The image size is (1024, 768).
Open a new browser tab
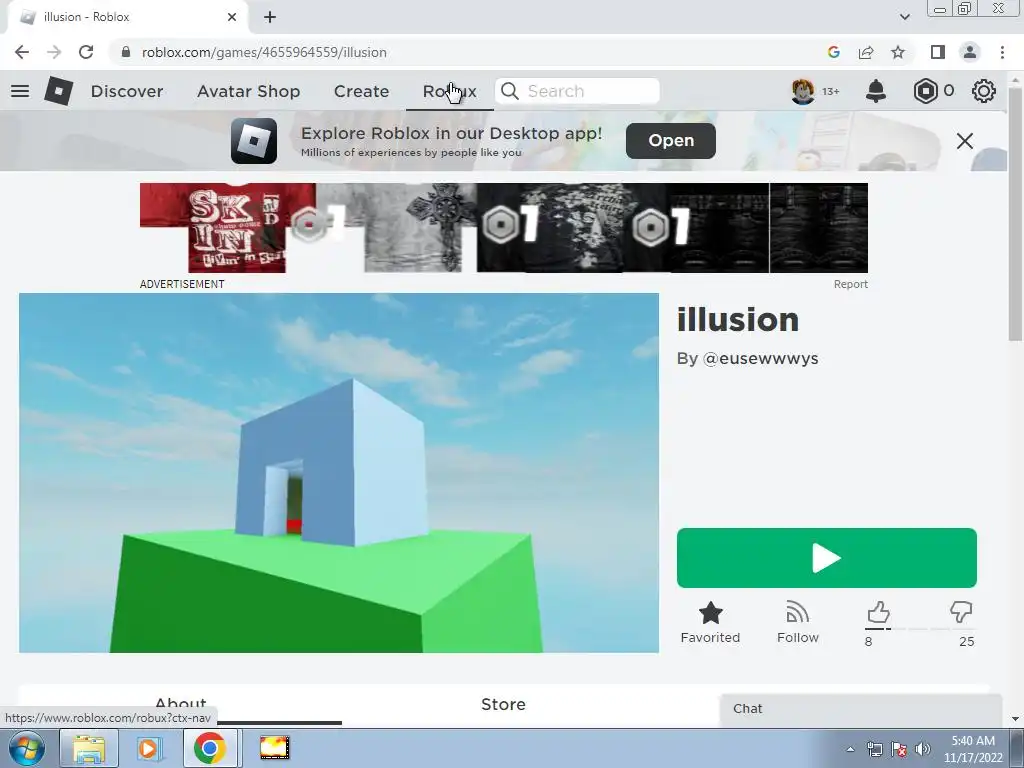[270, 18]
